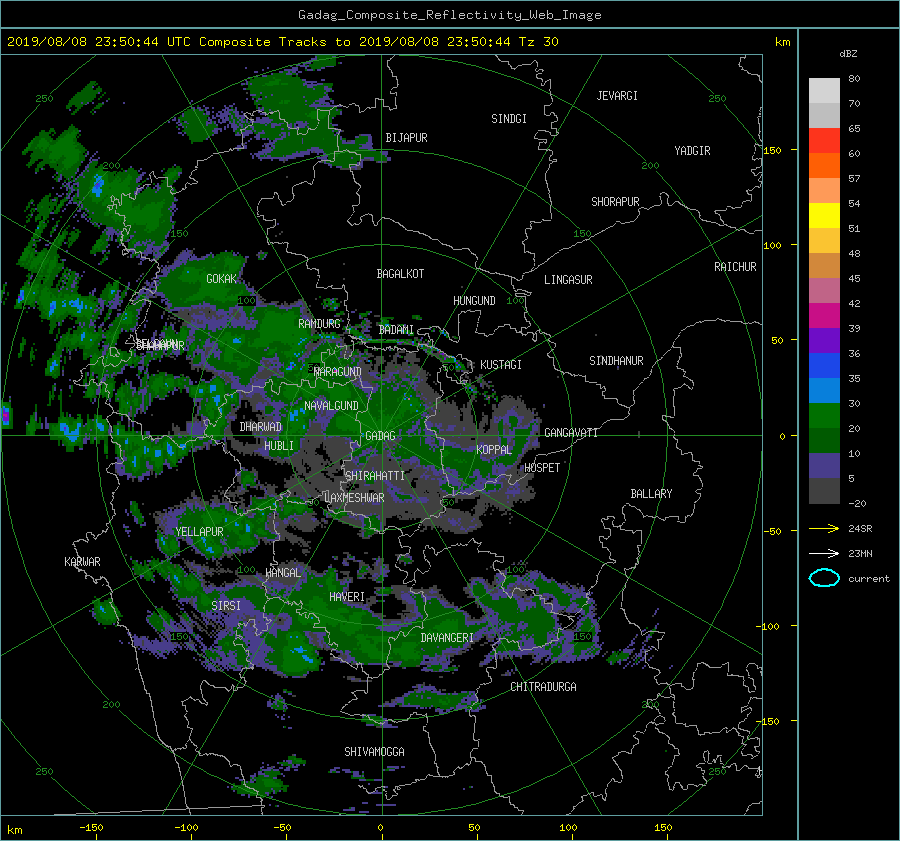Select the purple 39-36 dBZ legend swatch
Screen dimensions: 900x841
tap(824, 340)
